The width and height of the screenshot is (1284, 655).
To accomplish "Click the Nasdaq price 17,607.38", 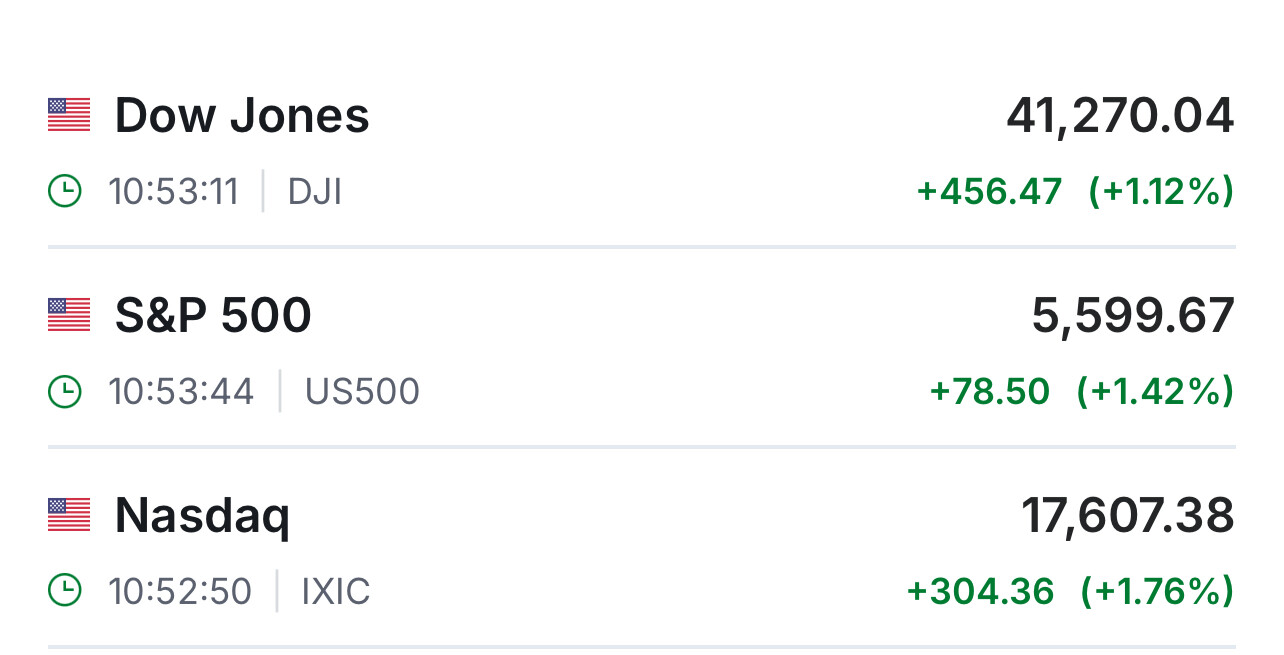I will click(1127, 516).
